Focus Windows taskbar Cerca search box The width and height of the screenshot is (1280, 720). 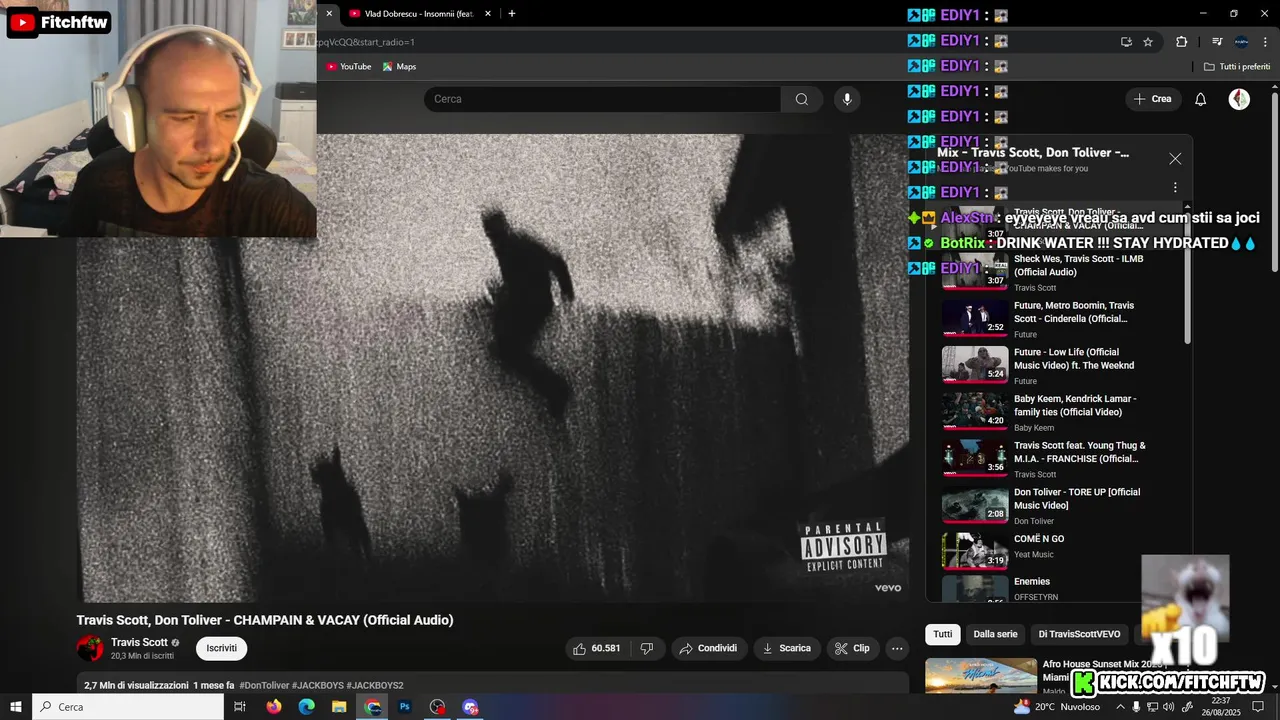128,707
